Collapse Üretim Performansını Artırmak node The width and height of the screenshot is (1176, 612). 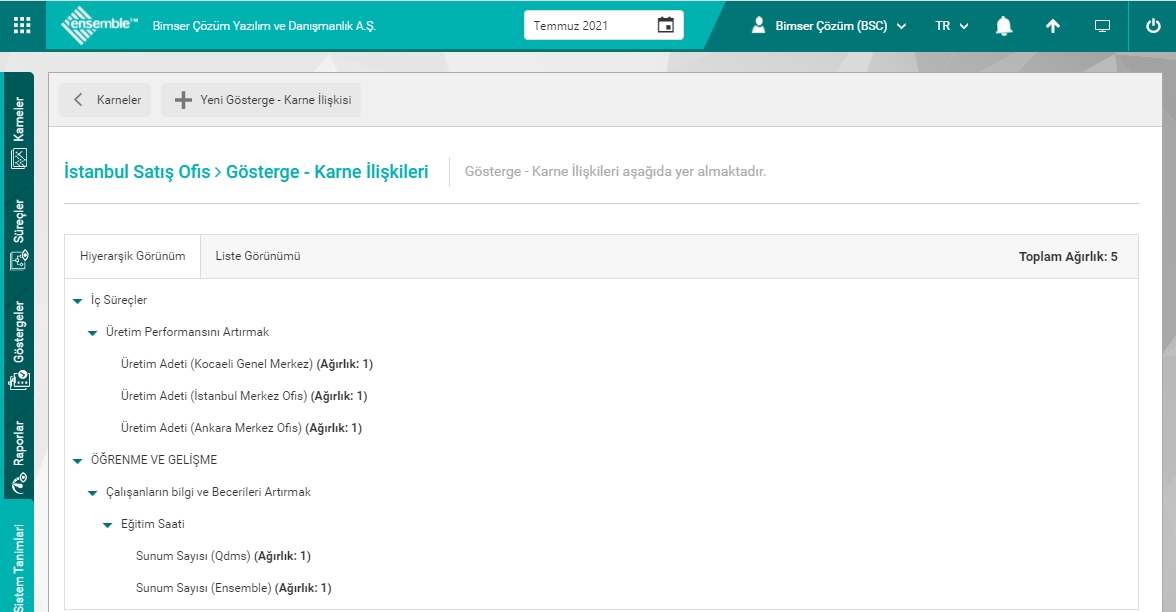point(92,333)
